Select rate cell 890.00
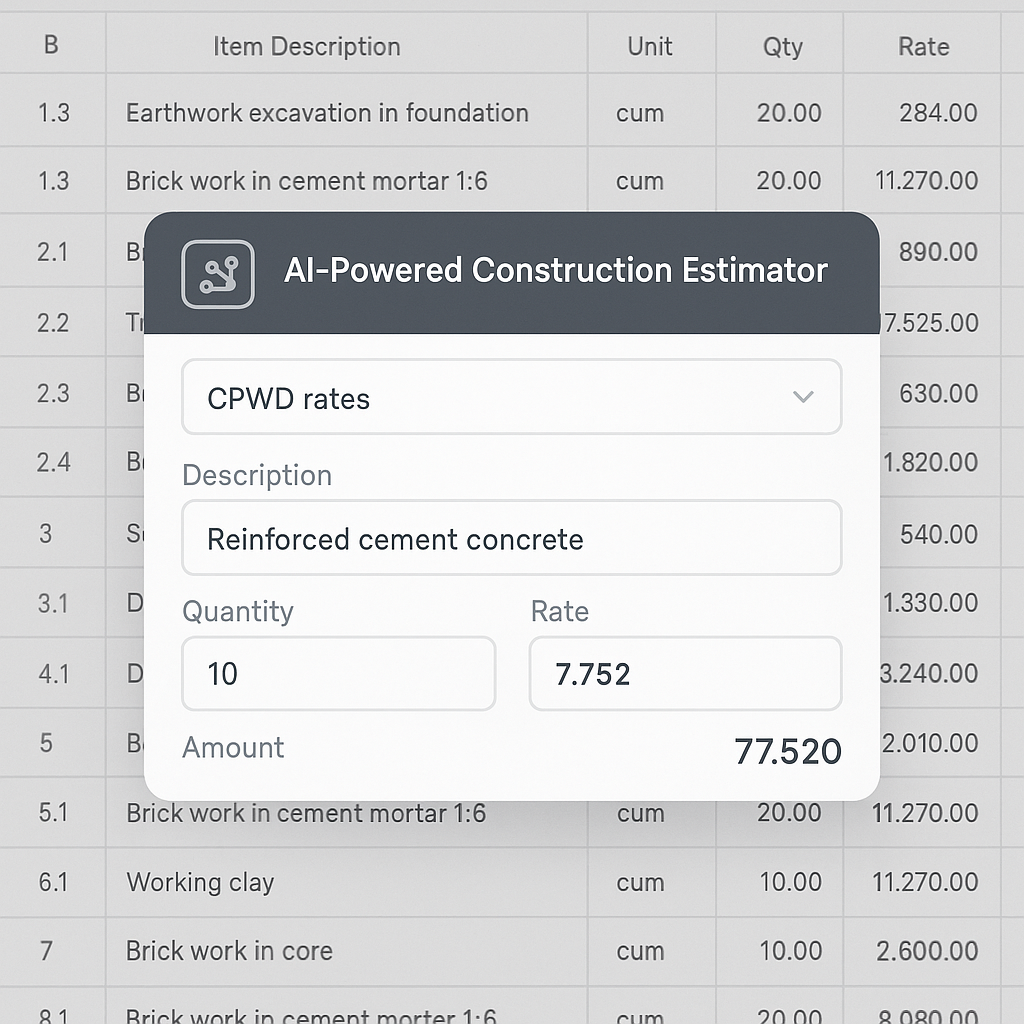Image resolution: width=1024 pixels, height=1024 pixels. pos(940,251)
